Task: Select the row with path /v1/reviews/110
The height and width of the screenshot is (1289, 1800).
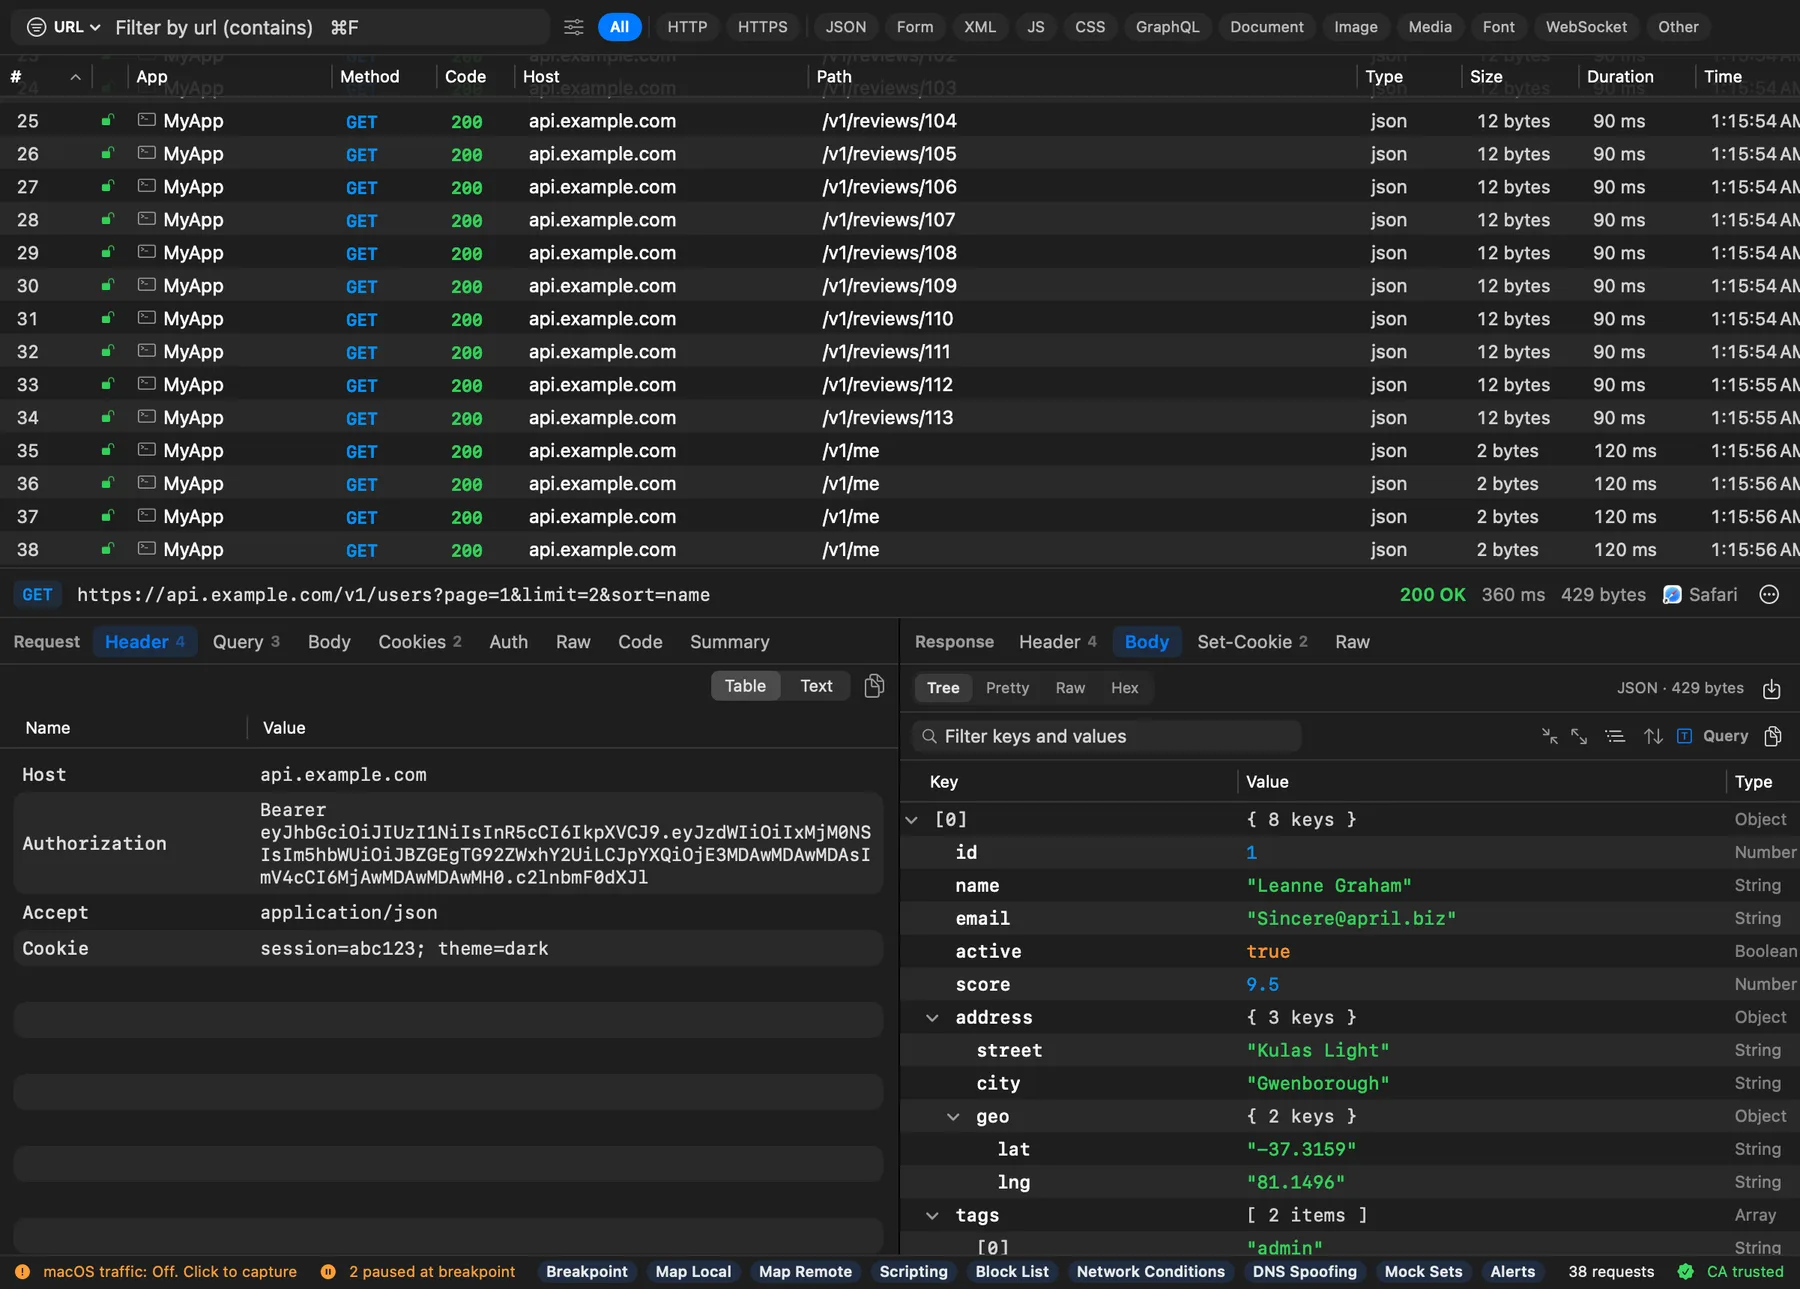Action: (x=900, y=319)
